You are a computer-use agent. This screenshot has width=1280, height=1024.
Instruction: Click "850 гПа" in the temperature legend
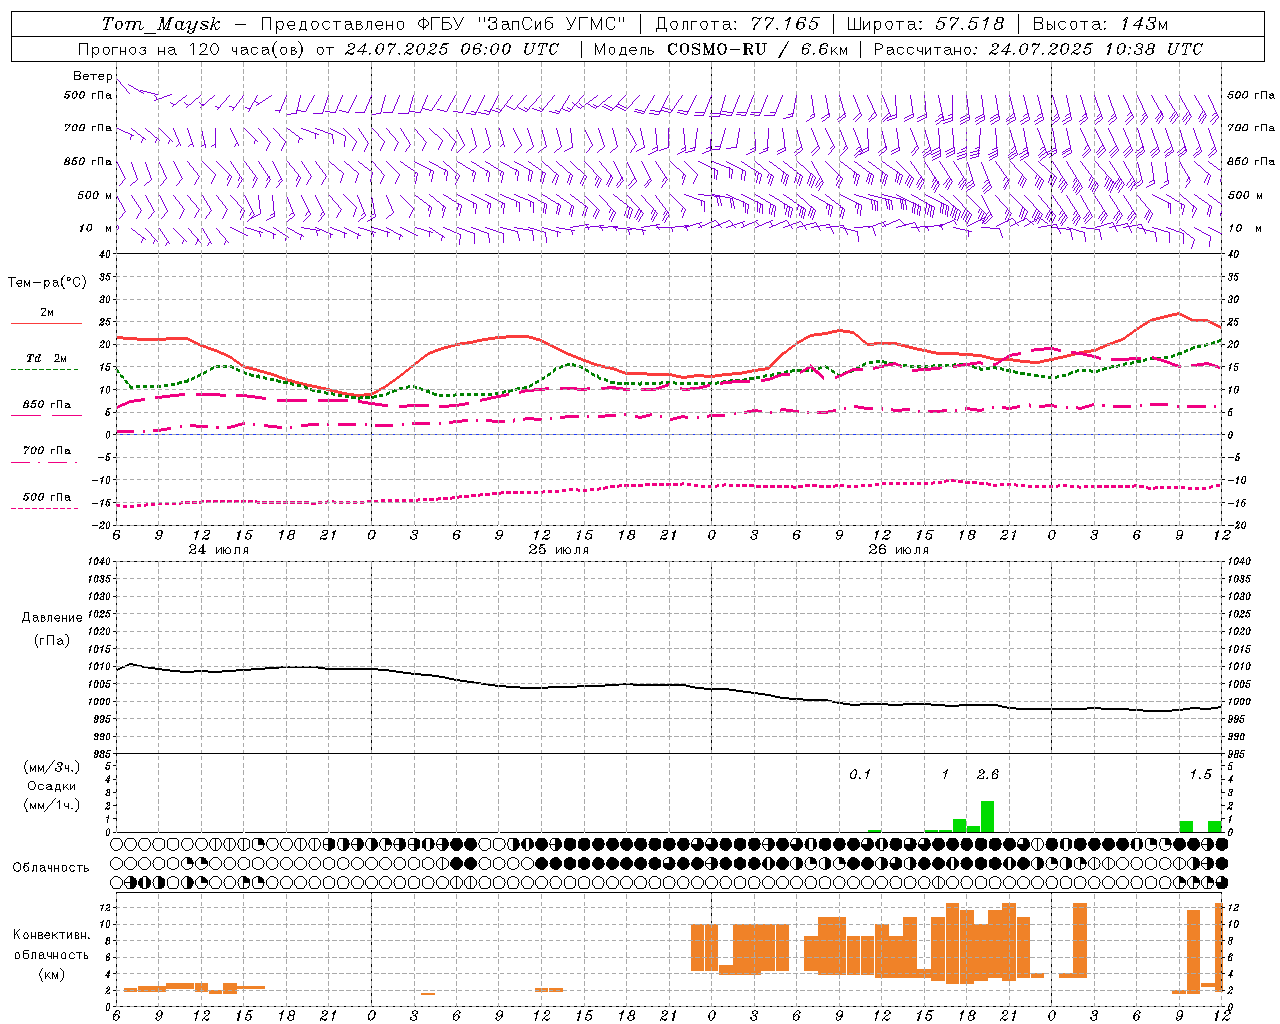47,405
